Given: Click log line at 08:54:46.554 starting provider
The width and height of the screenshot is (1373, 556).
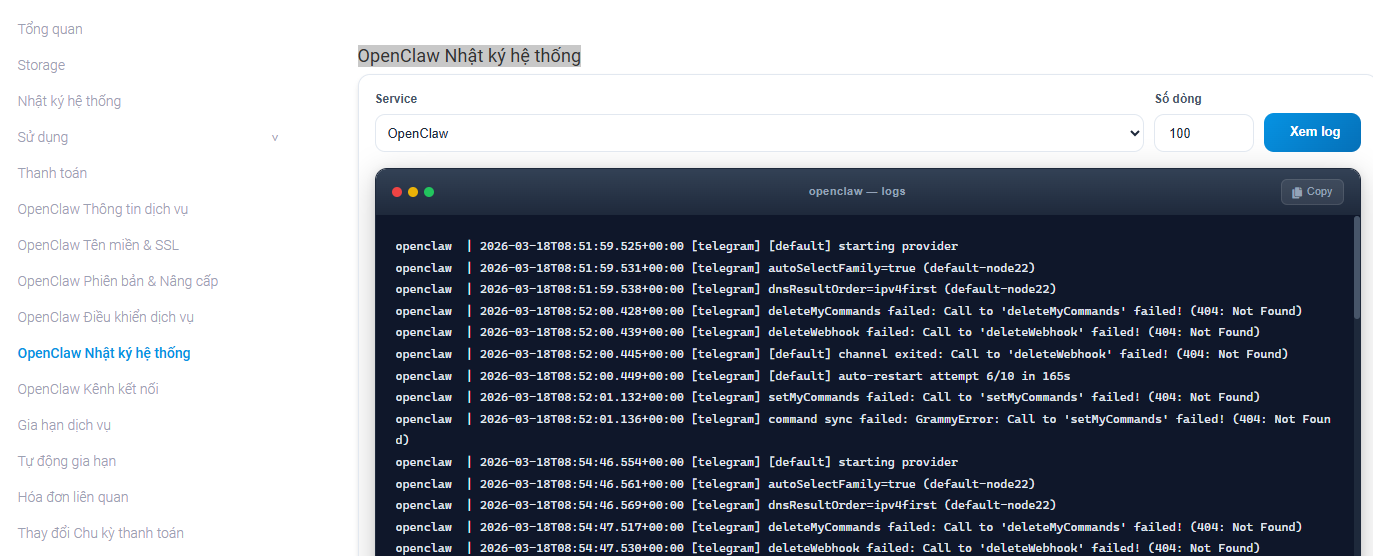Looking at the screenshot, I should click(x=676, y=462).
